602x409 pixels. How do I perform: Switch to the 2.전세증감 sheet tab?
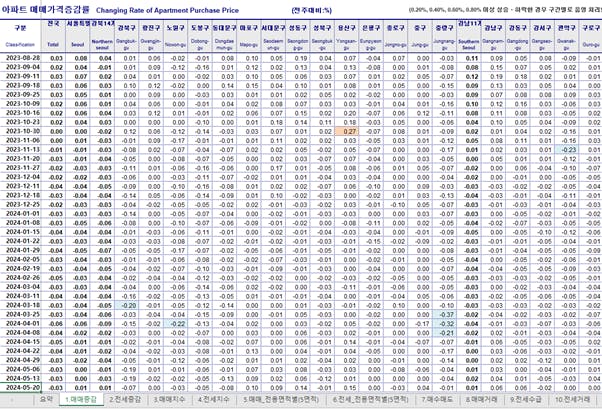click(125, 399)
